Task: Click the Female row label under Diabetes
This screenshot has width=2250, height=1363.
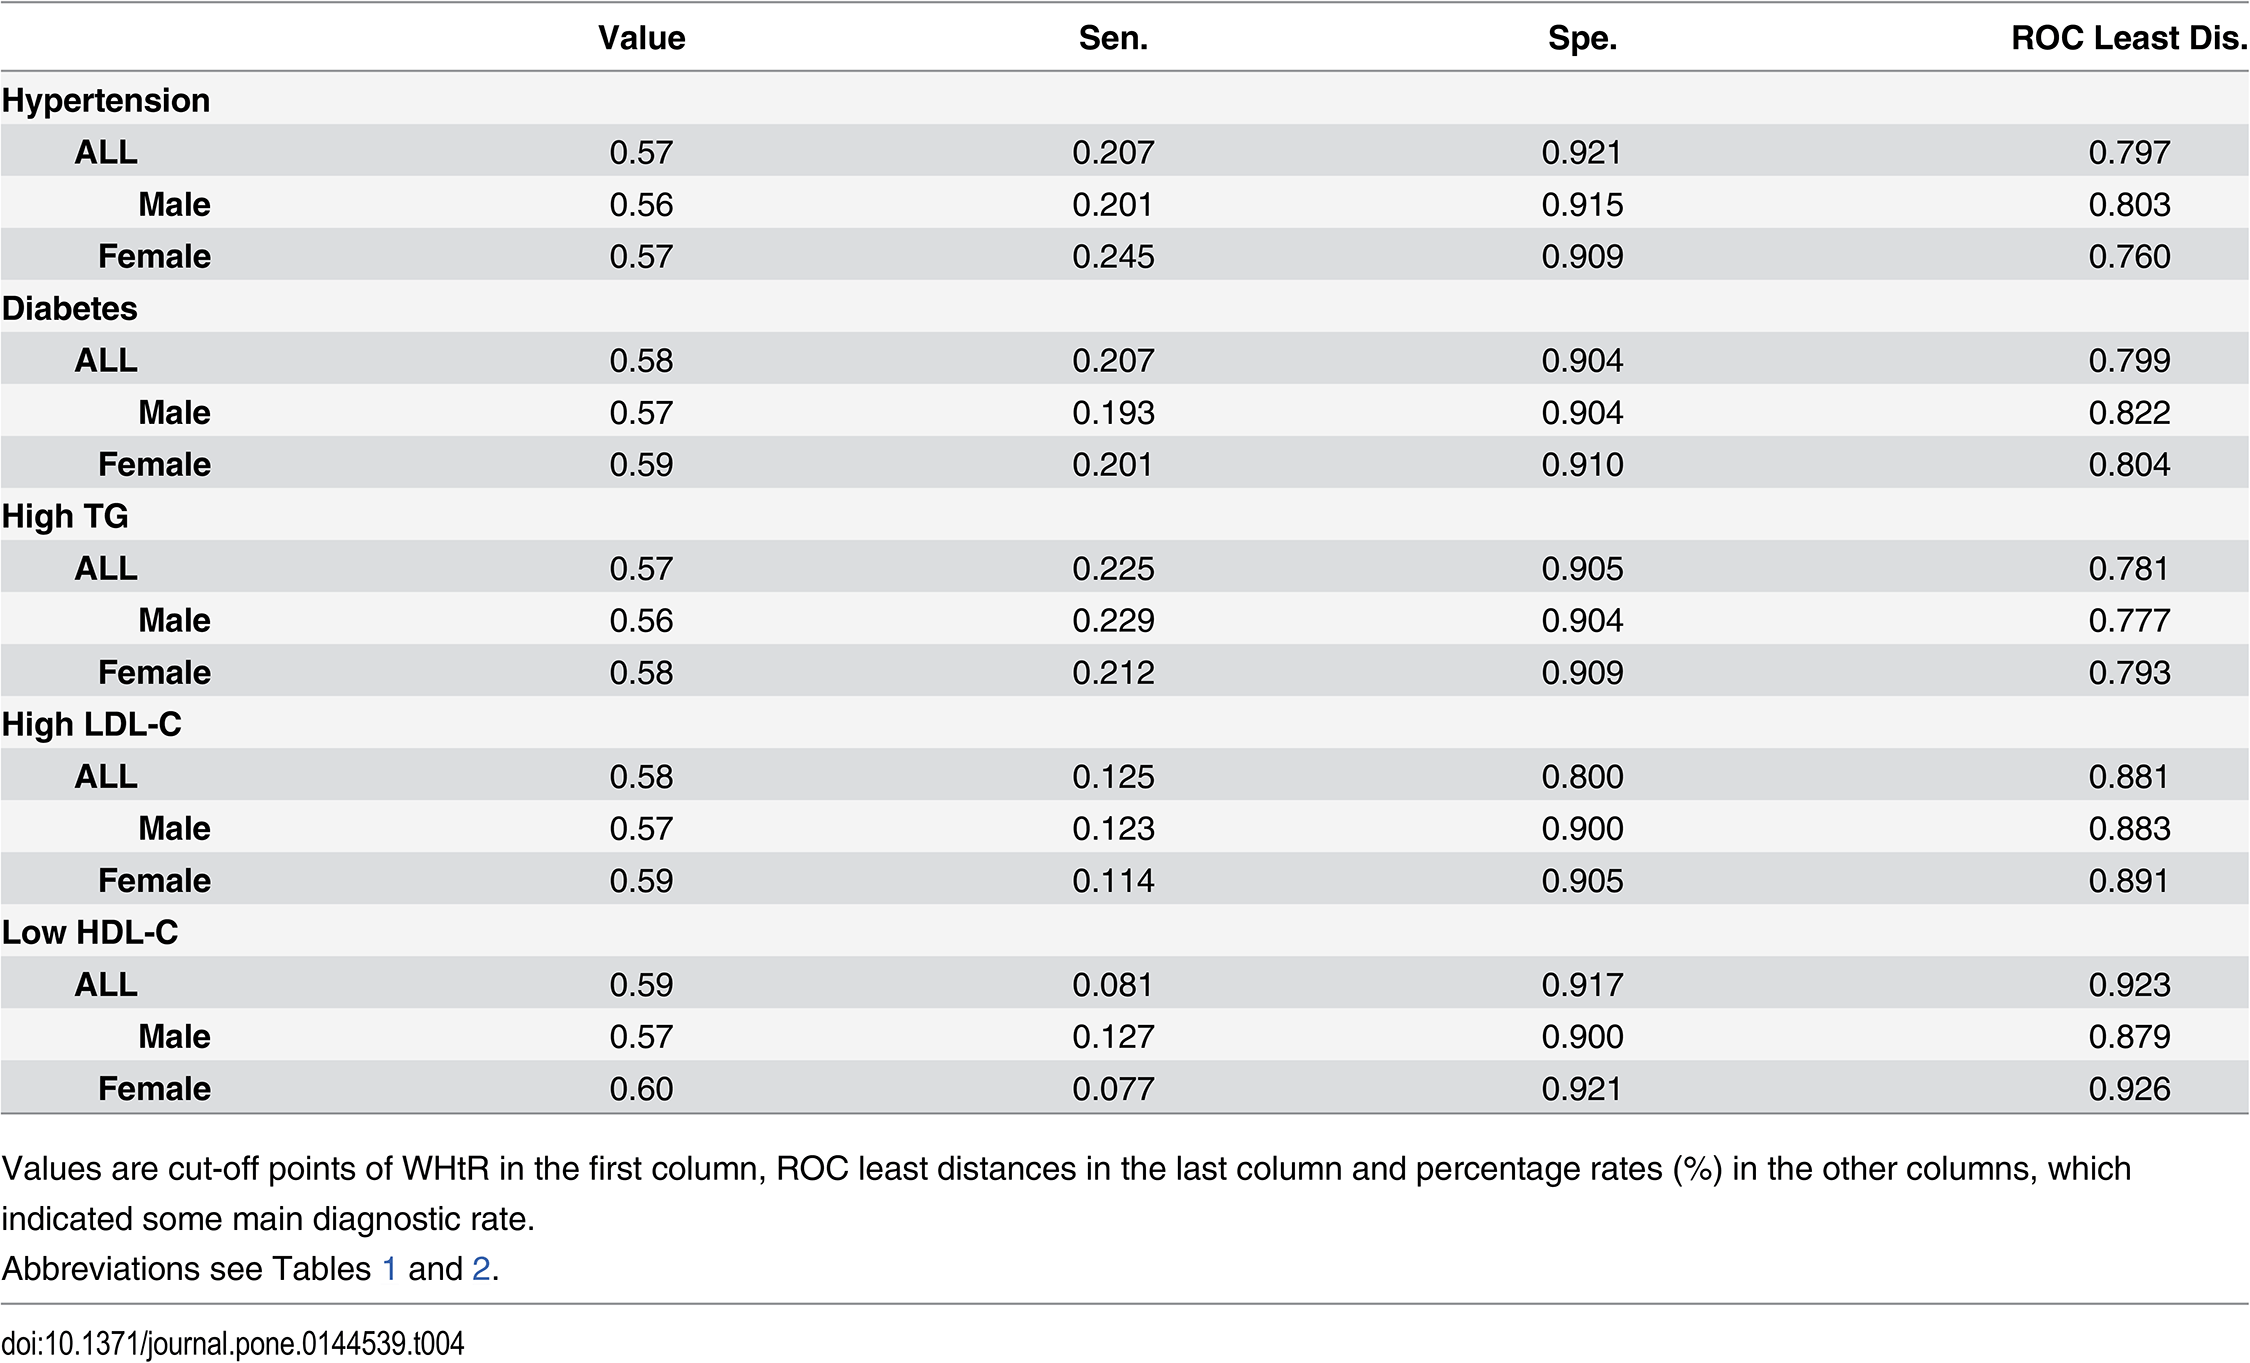Action: click(154, 464)
